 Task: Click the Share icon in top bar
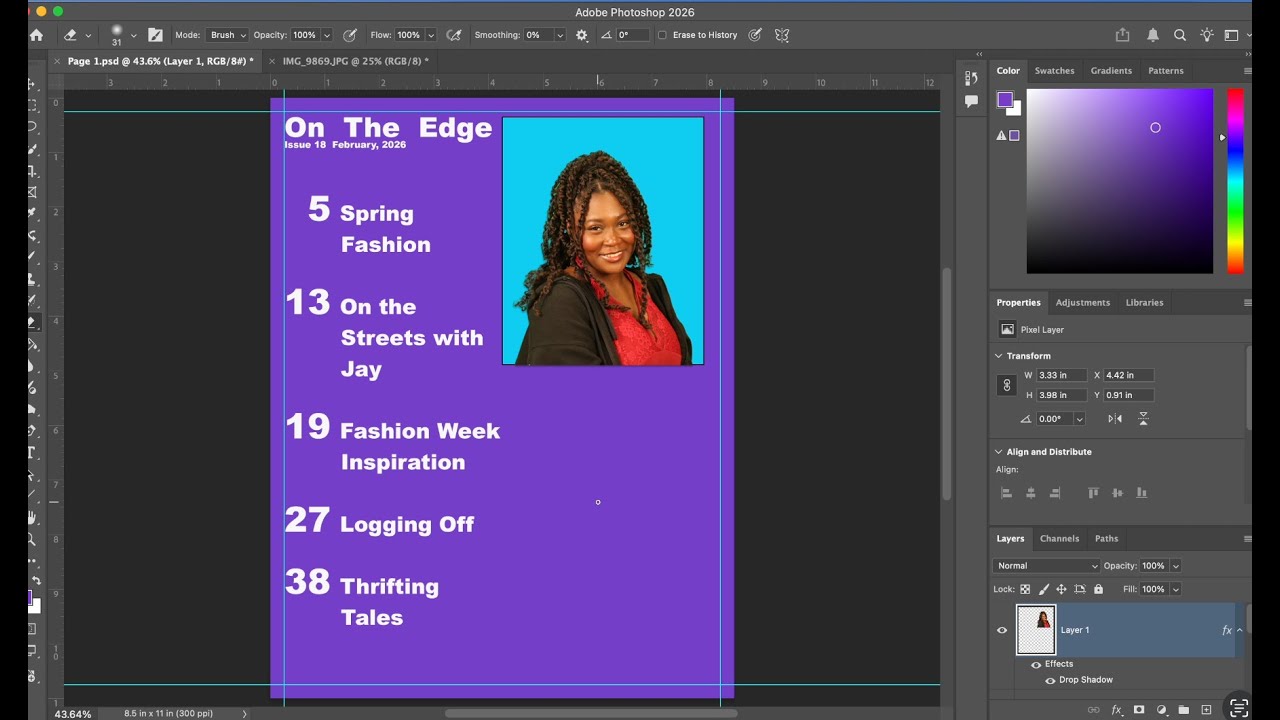click(x=1122, y=35)
